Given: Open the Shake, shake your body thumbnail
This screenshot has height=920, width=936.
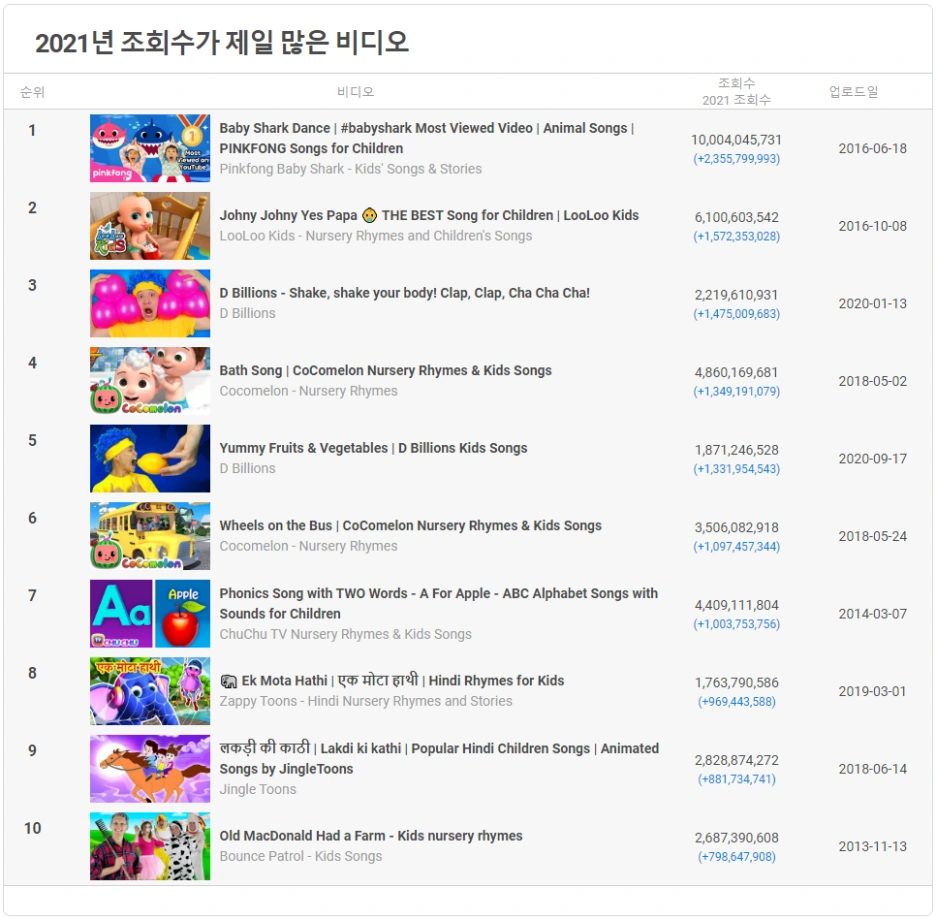Looking at the screenshot, I should pos(150,303).
